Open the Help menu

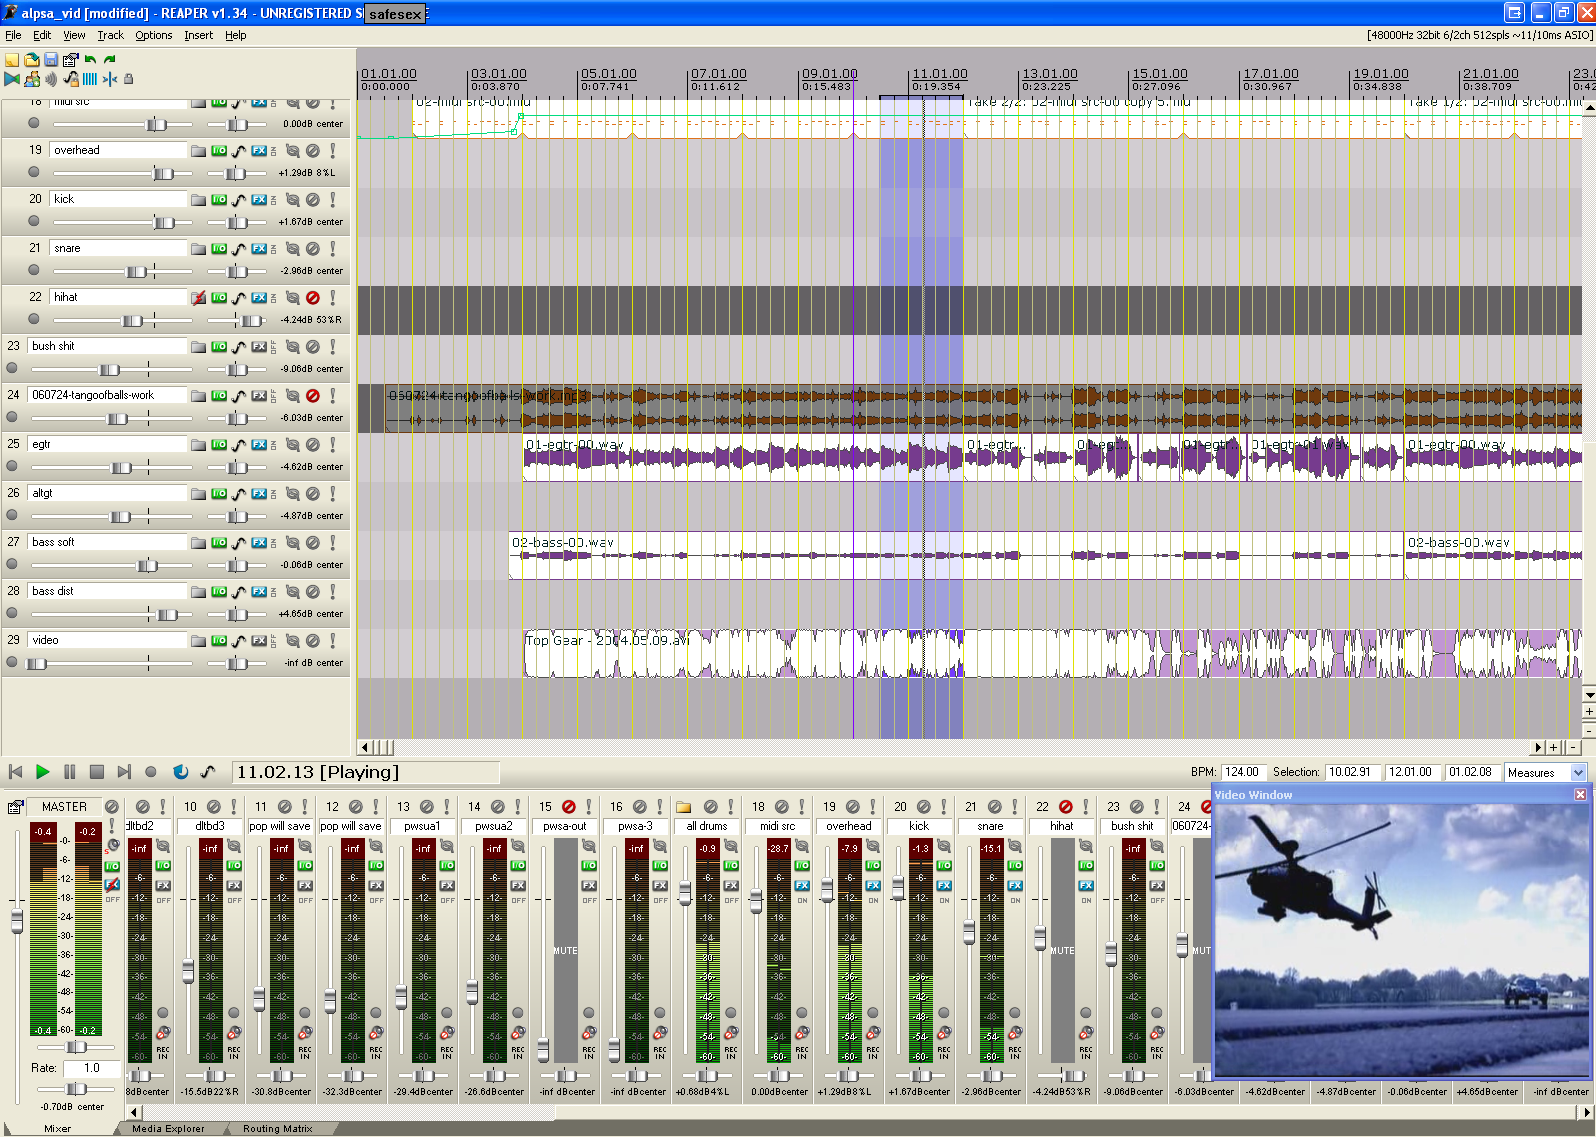click(x=235, y=35)
